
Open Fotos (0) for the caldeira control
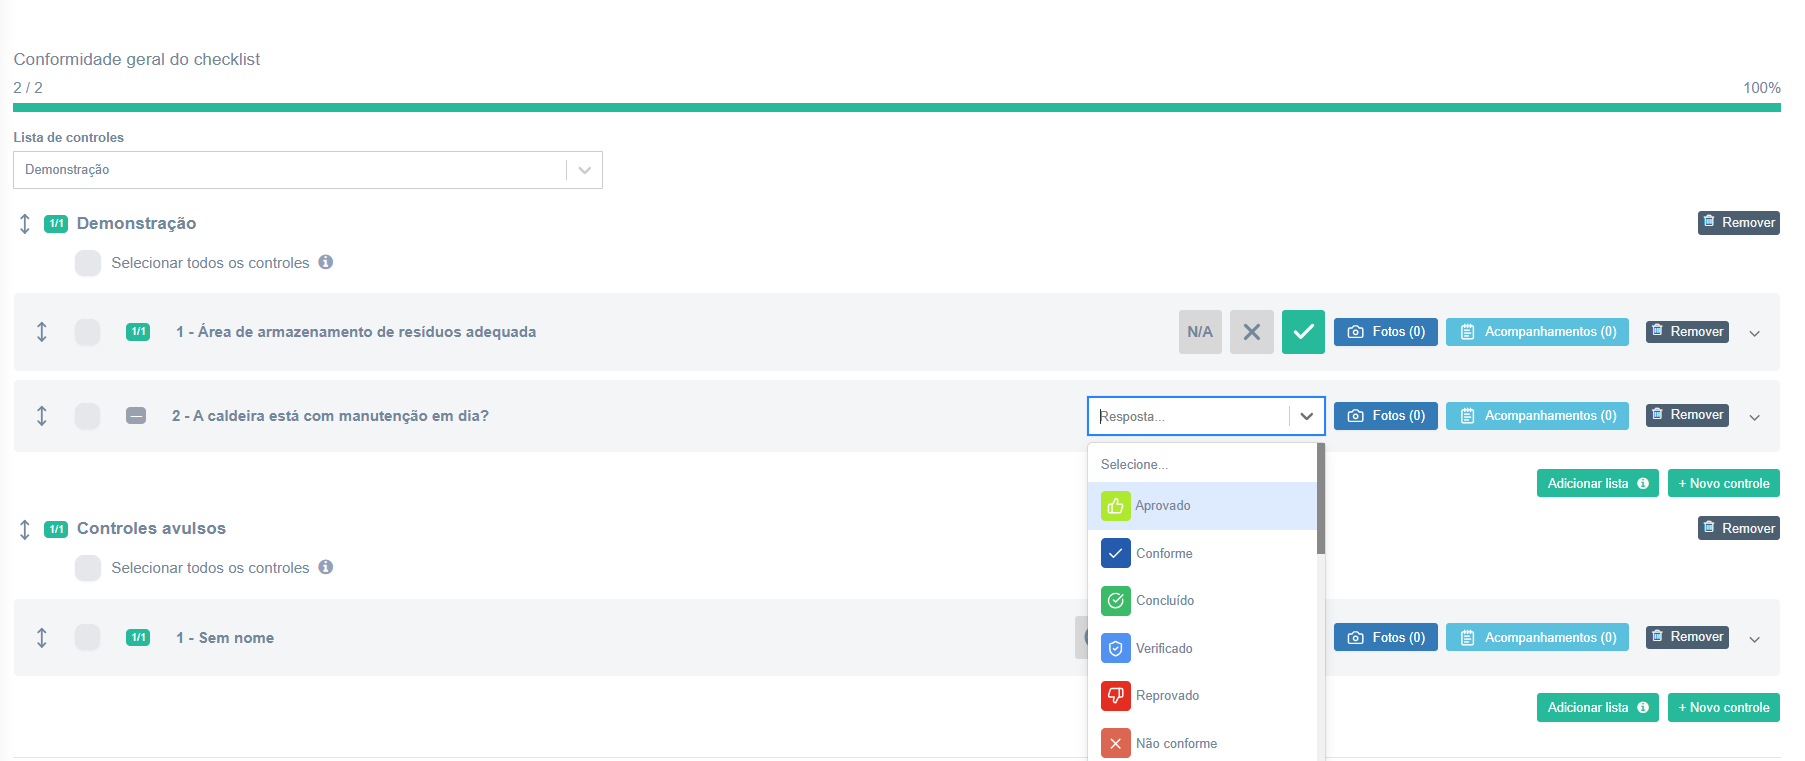coord(1386,416)
